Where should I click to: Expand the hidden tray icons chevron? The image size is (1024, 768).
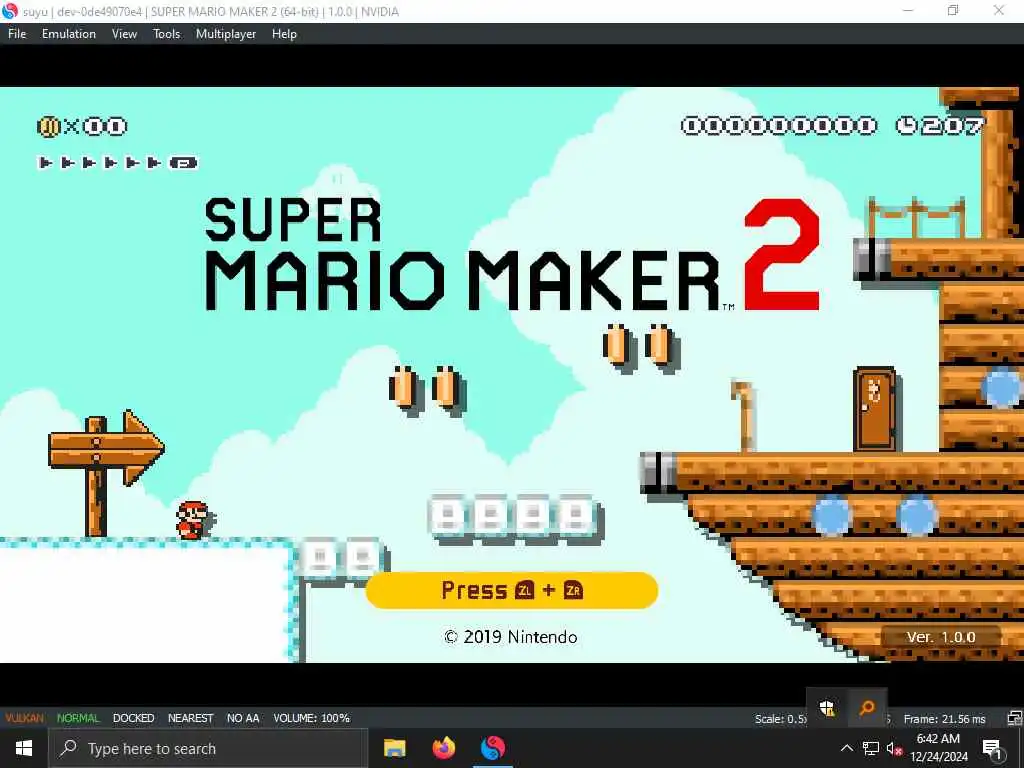pyautogui.click(x=846, y=748)
